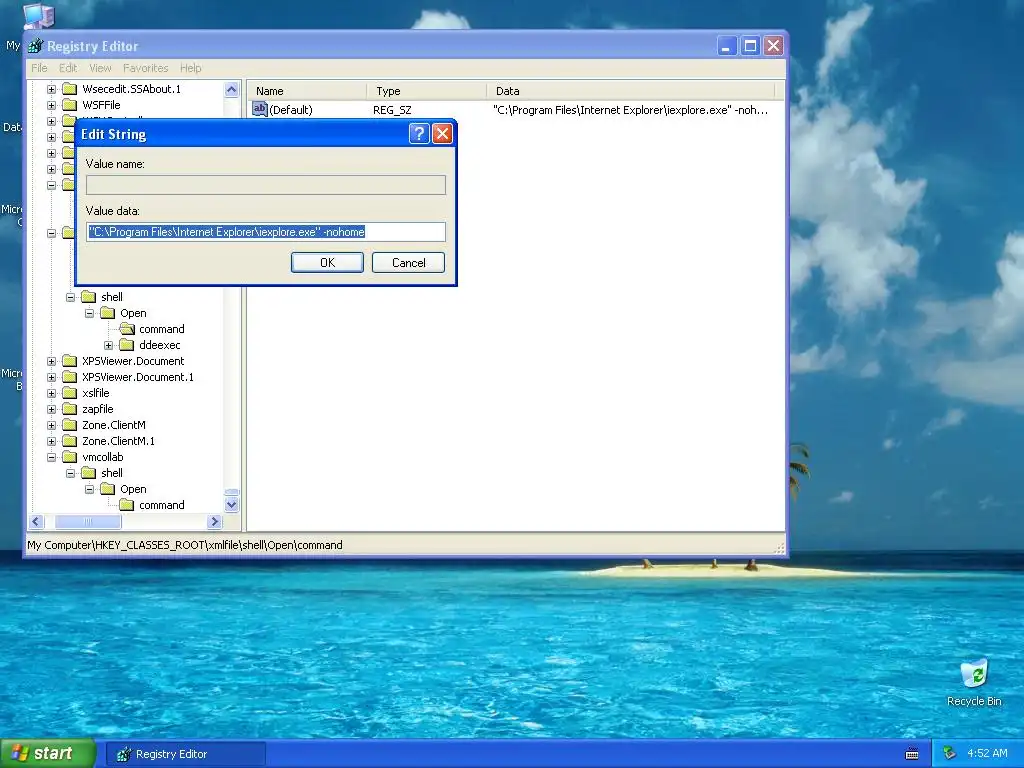Viewport: 1024px width, 768px height.
Task: Click the tree horizontal scroll left arrow
Action: click(x=37, y=521)
